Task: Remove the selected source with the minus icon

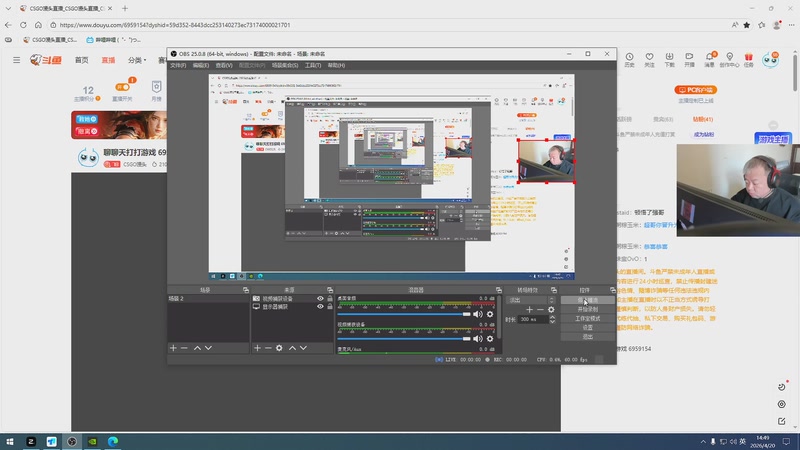Action: (268, 348)
